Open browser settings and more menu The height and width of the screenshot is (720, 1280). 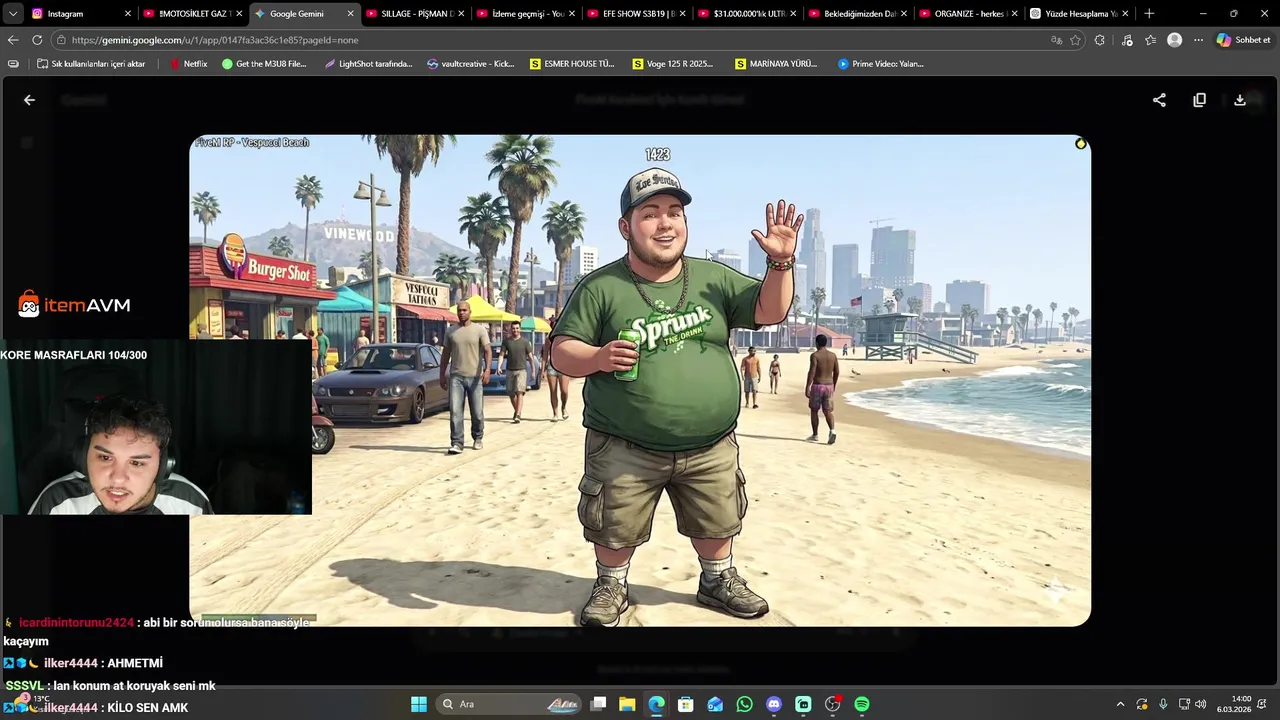pyautogui.click(x=1198, y=40)
